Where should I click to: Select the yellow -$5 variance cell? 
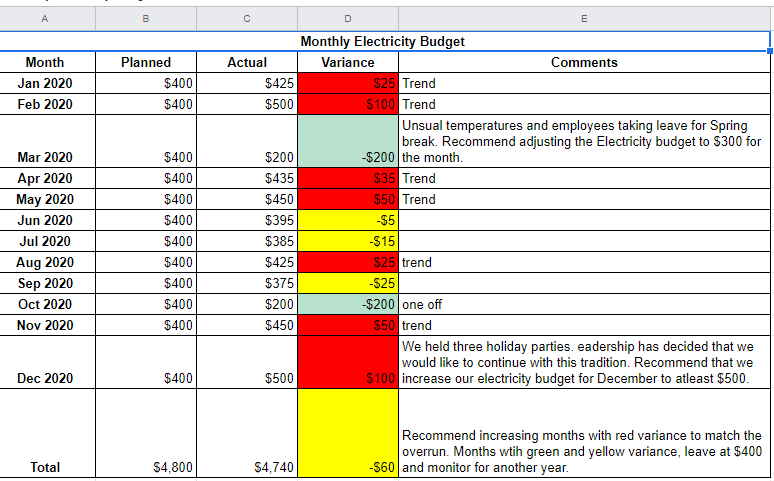(348, 220)
